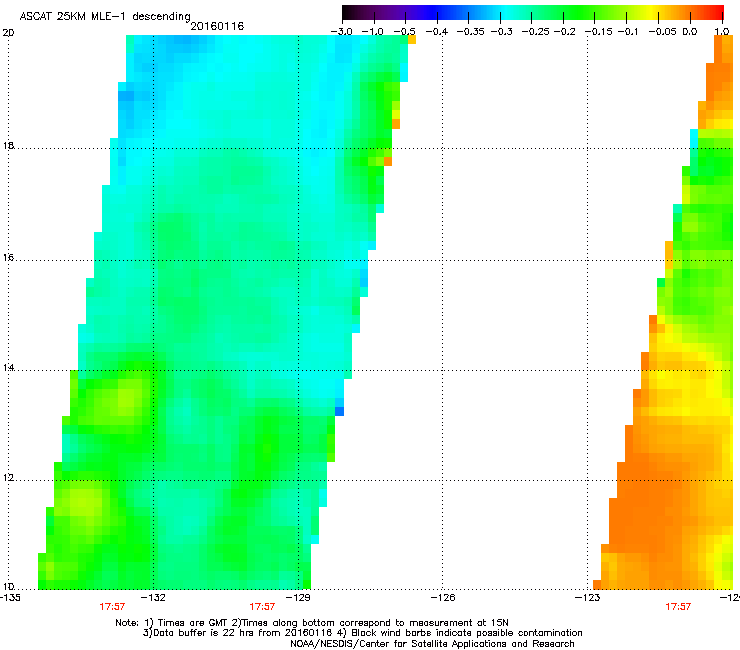Click the latitude axis label "18"

[8, 146]
